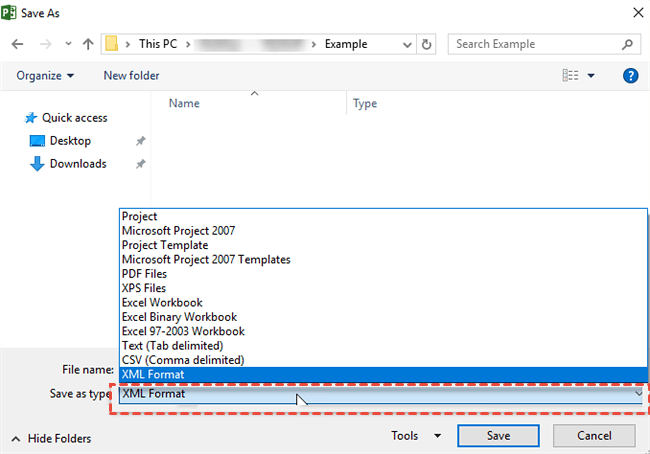Sort by the Name column
Screen dimensions: 650x454
click(184, 103)
